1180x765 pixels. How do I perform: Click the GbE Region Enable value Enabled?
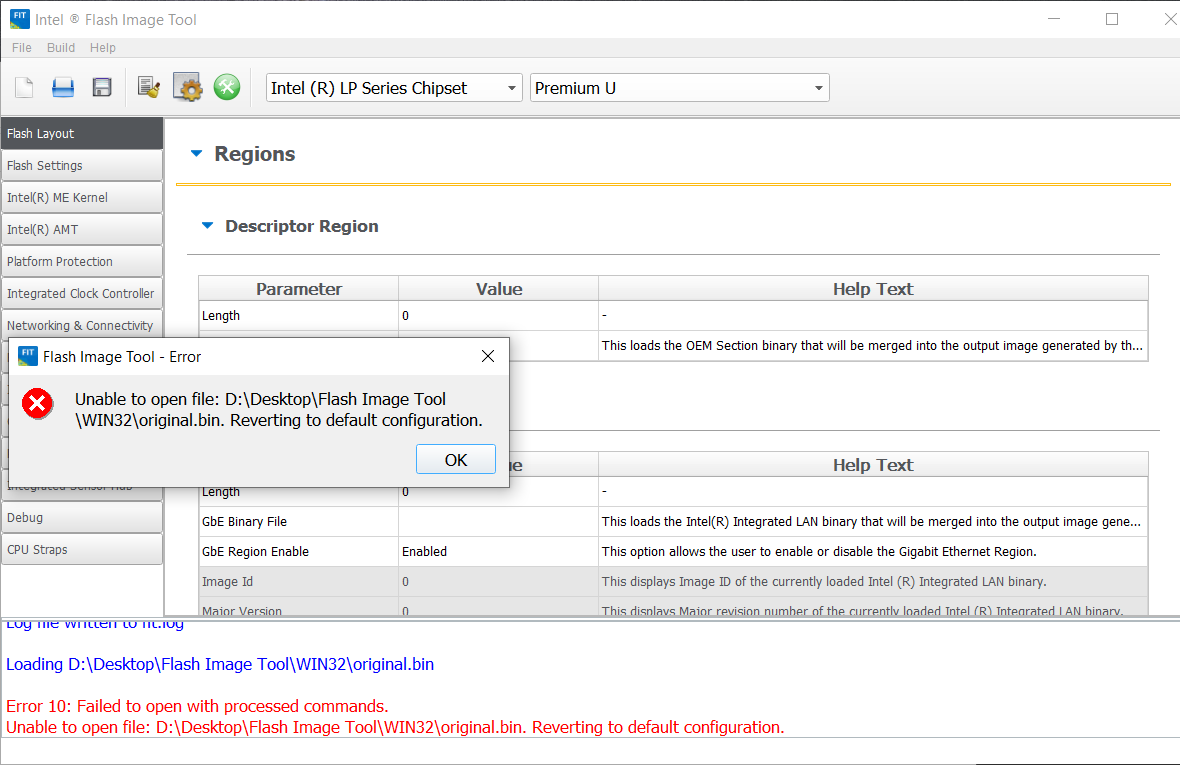(x=498, y=551)
